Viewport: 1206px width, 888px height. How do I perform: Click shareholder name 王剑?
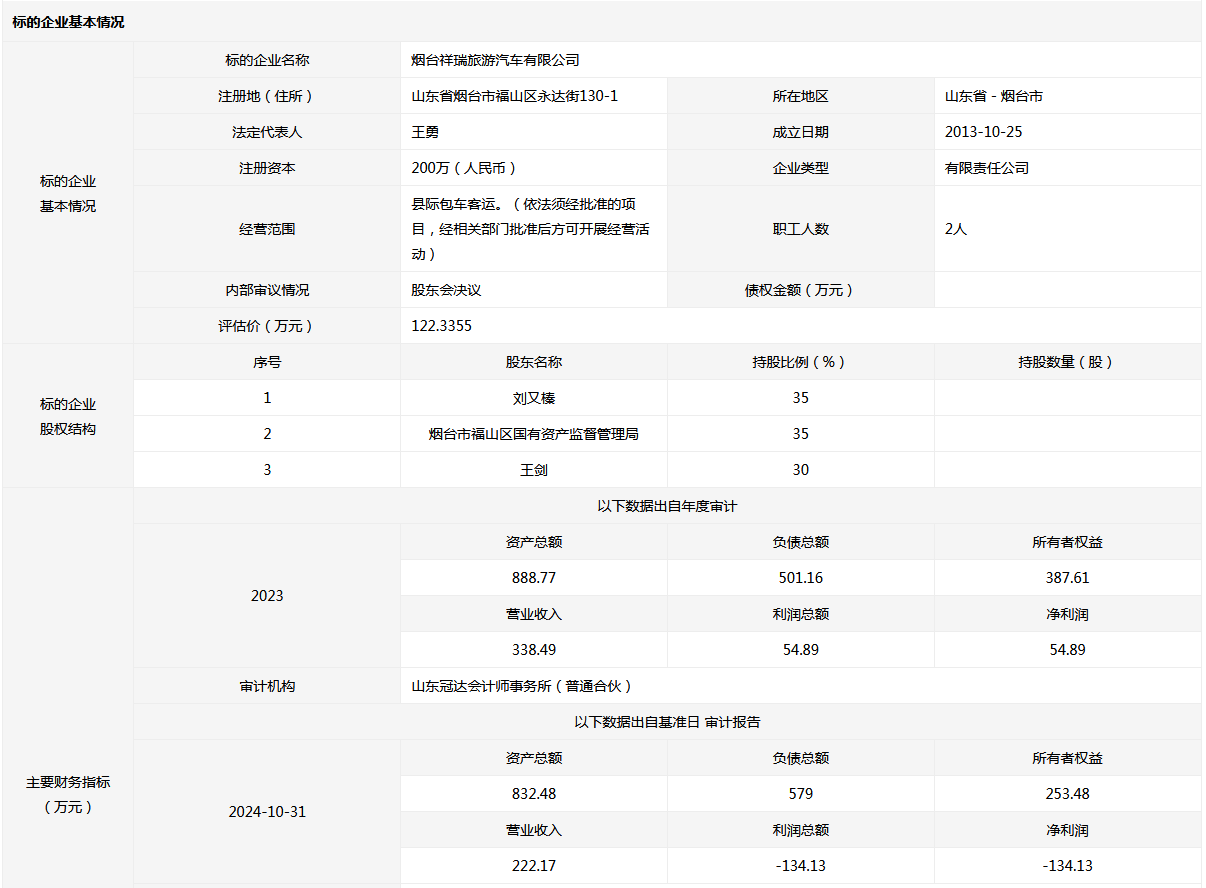533,470
